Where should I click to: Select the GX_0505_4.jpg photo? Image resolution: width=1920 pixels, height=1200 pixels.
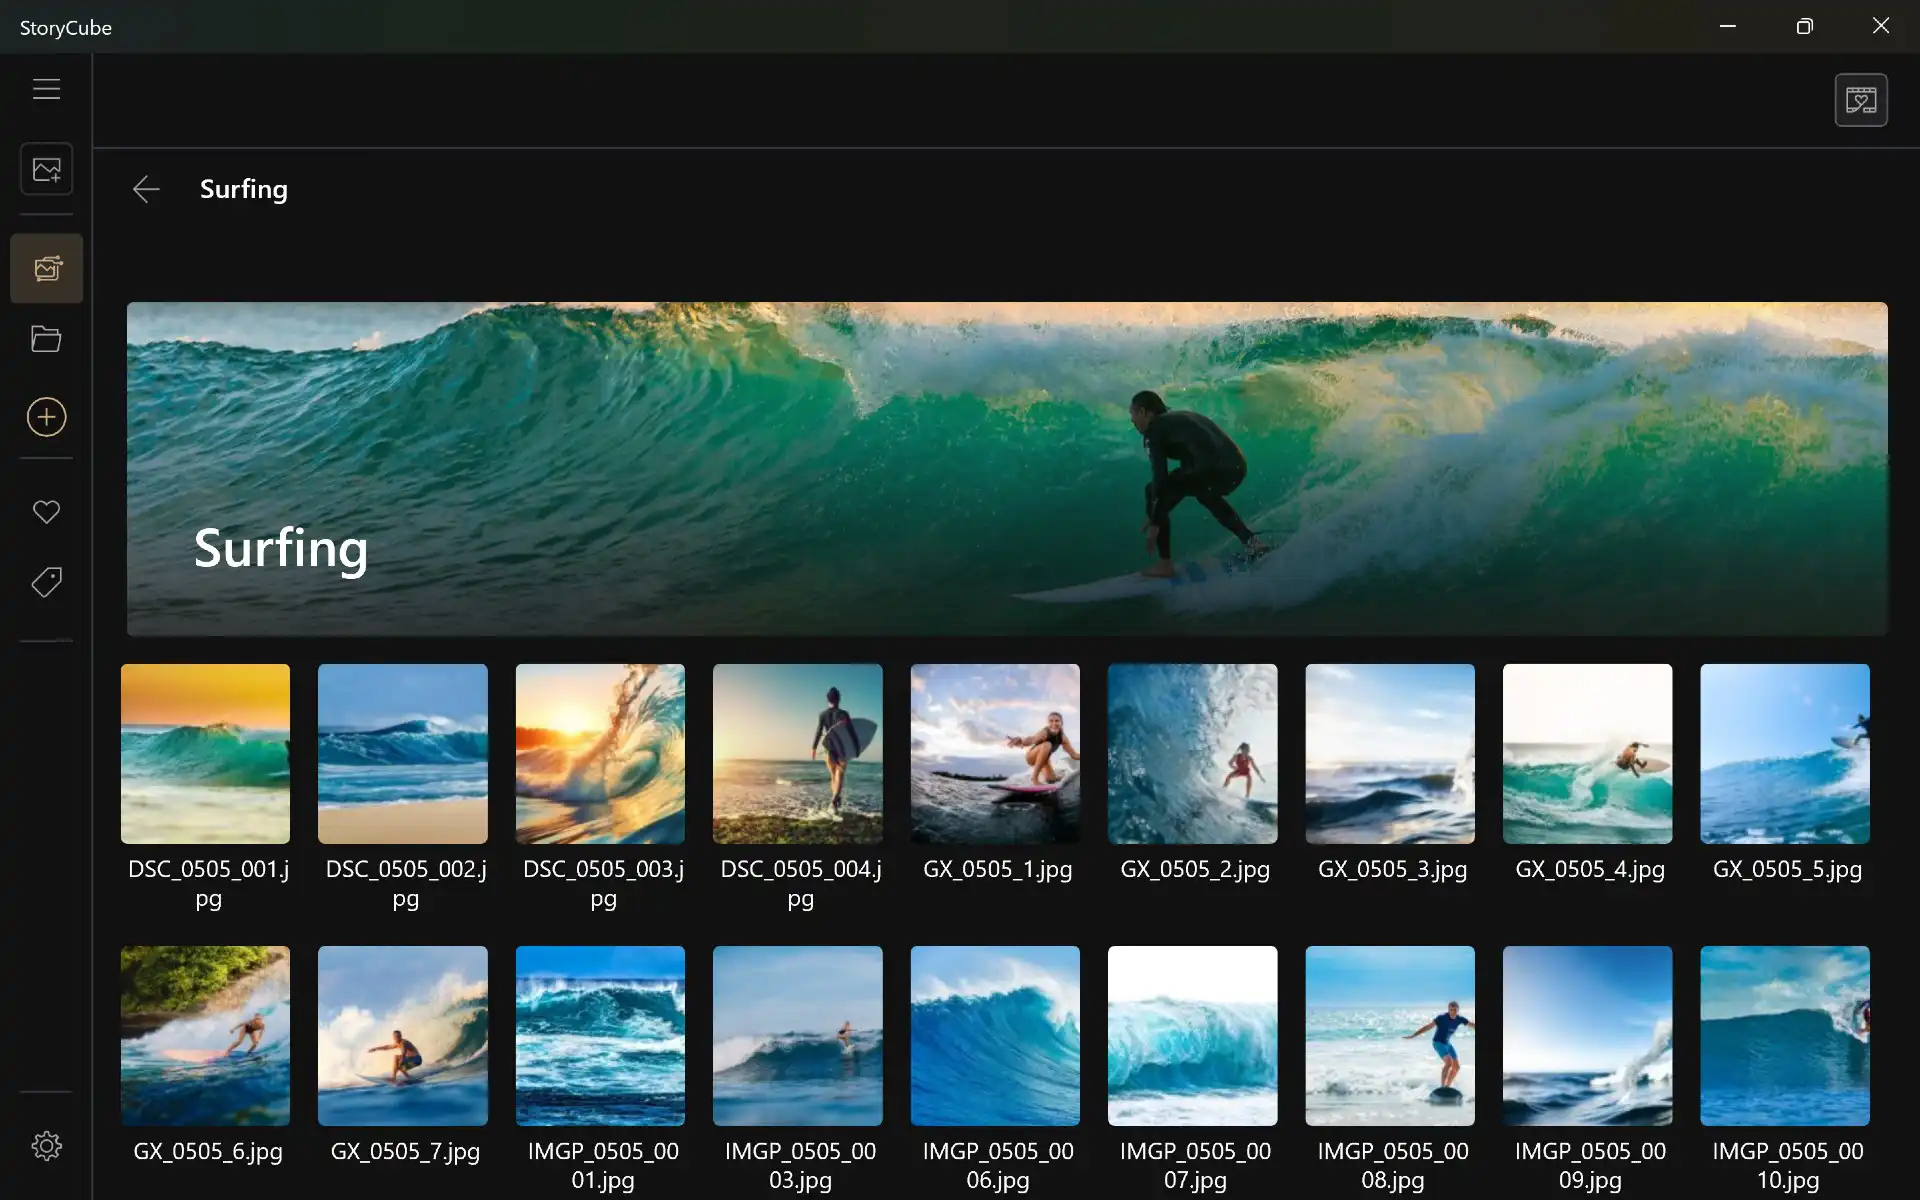point(1587,754)
